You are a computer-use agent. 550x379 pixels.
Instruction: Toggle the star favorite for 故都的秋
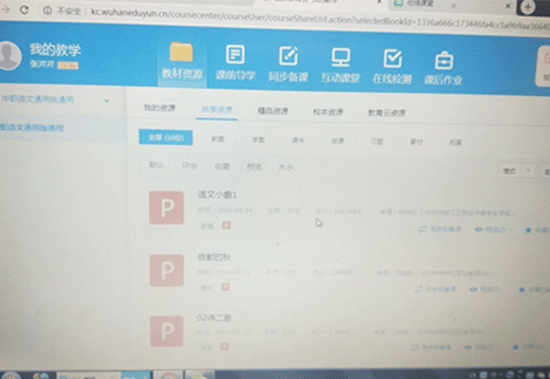click(x=522, y=290)
